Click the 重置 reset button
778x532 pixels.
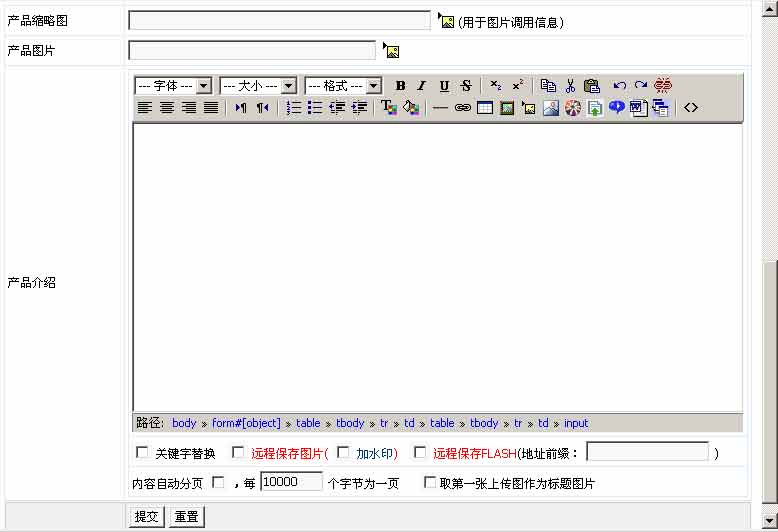pyautogui.click(x=187, y=517)
